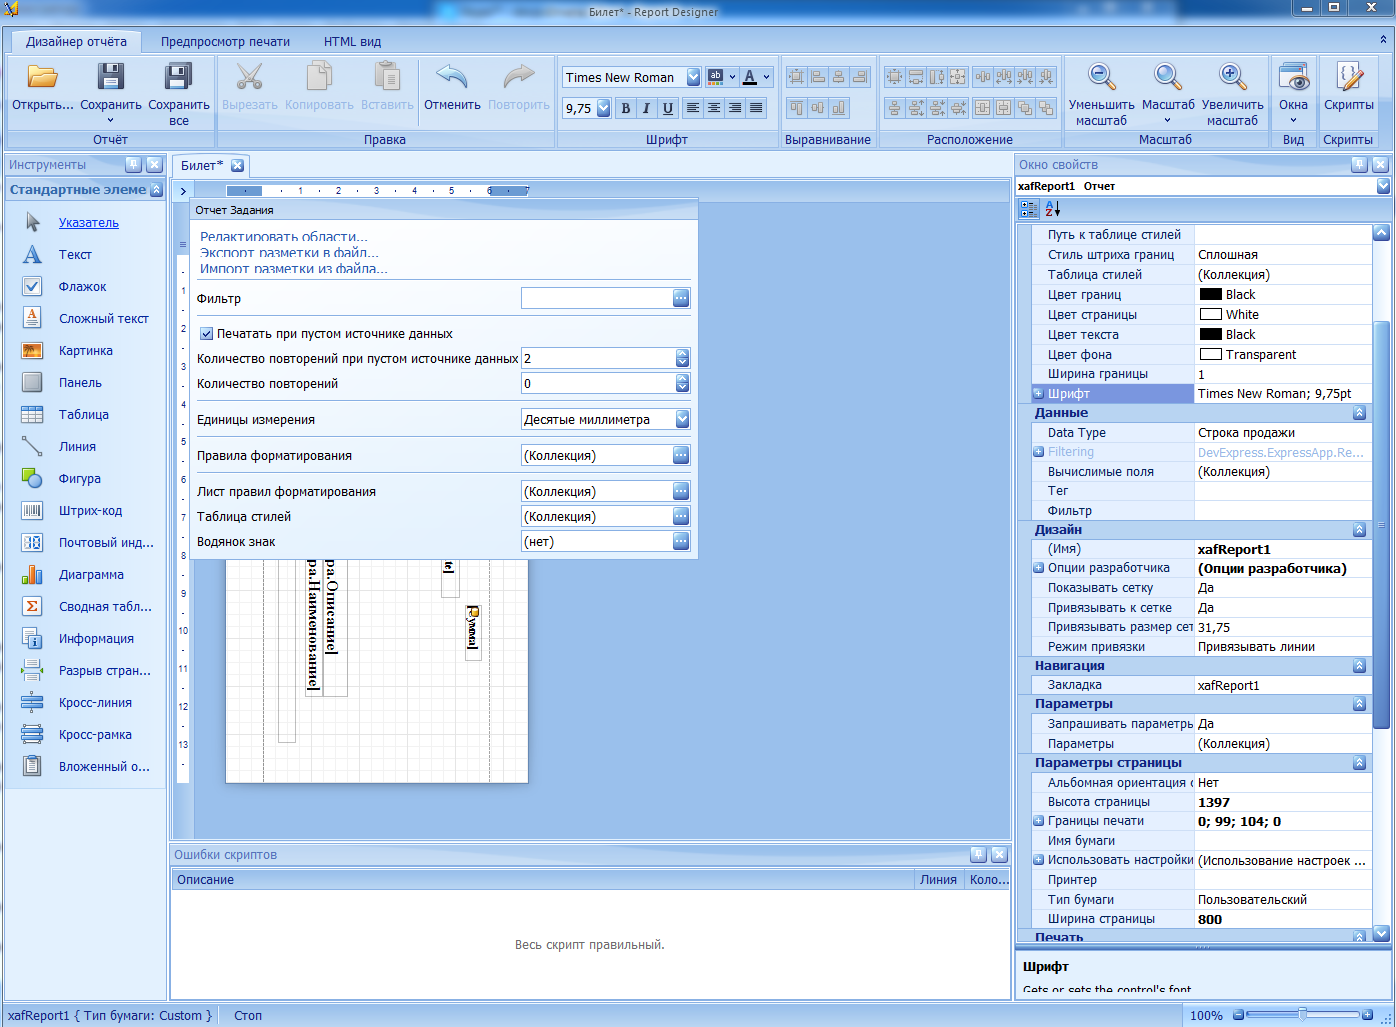
Task: Click the Высота страницы value 1397
Action: pos(1214,802)
